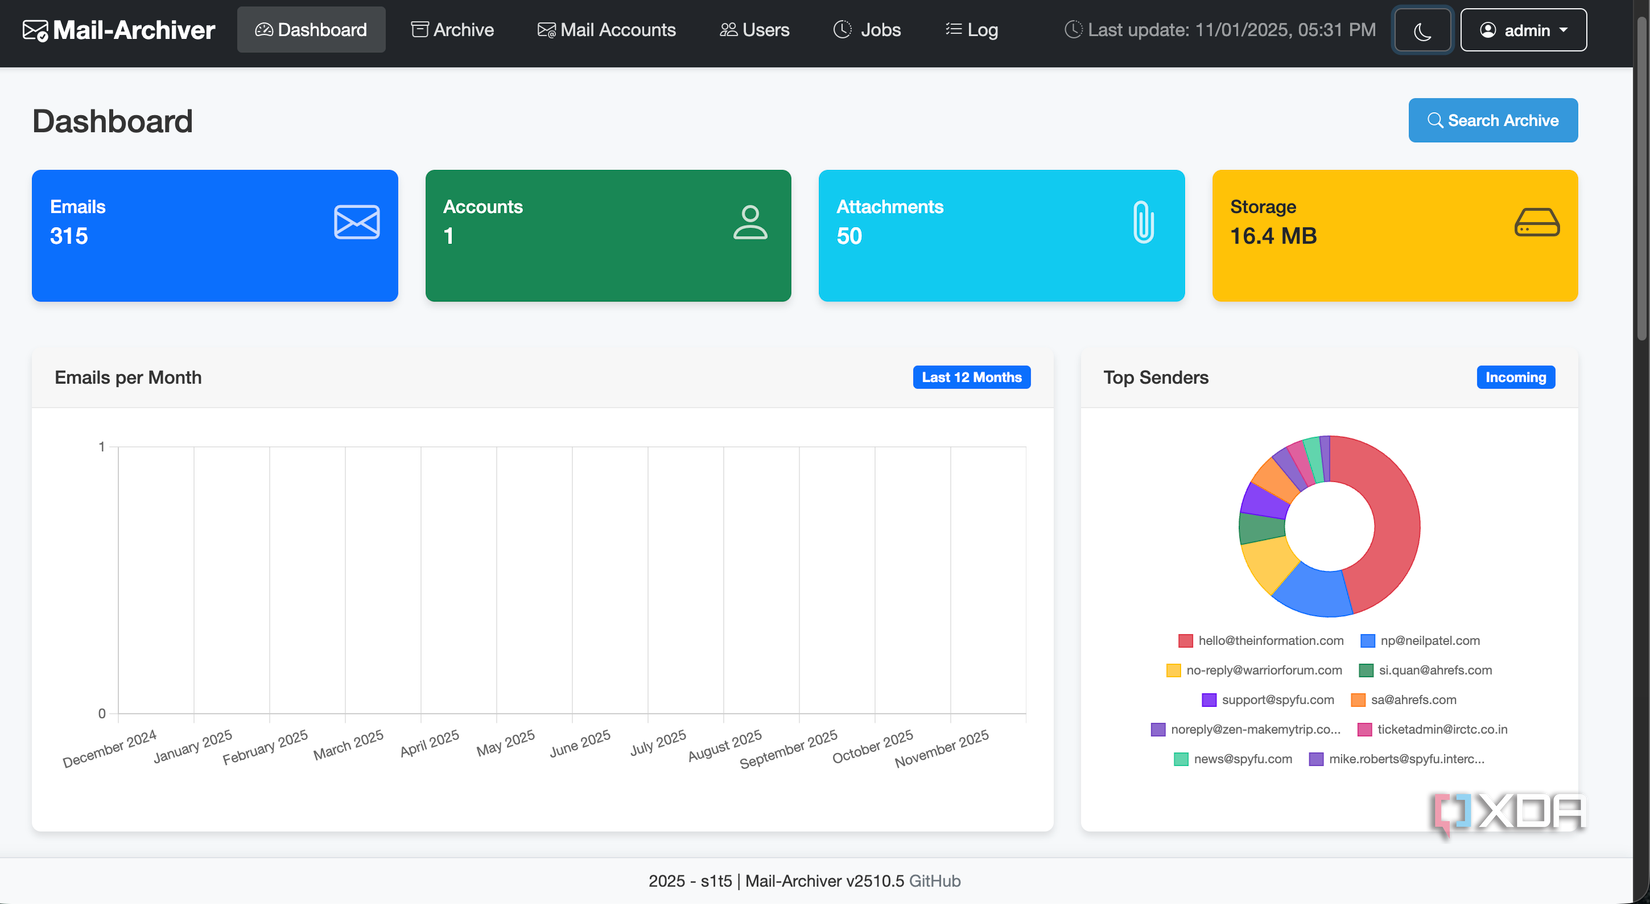Viewport: 1650px width, 904px height.
Task: Open the GitHub link in the footer
Action: [x=935, y=881]
